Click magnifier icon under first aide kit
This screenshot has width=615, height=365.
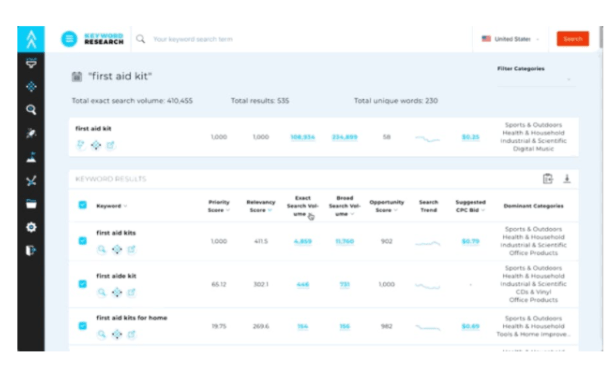coord(102,292)
